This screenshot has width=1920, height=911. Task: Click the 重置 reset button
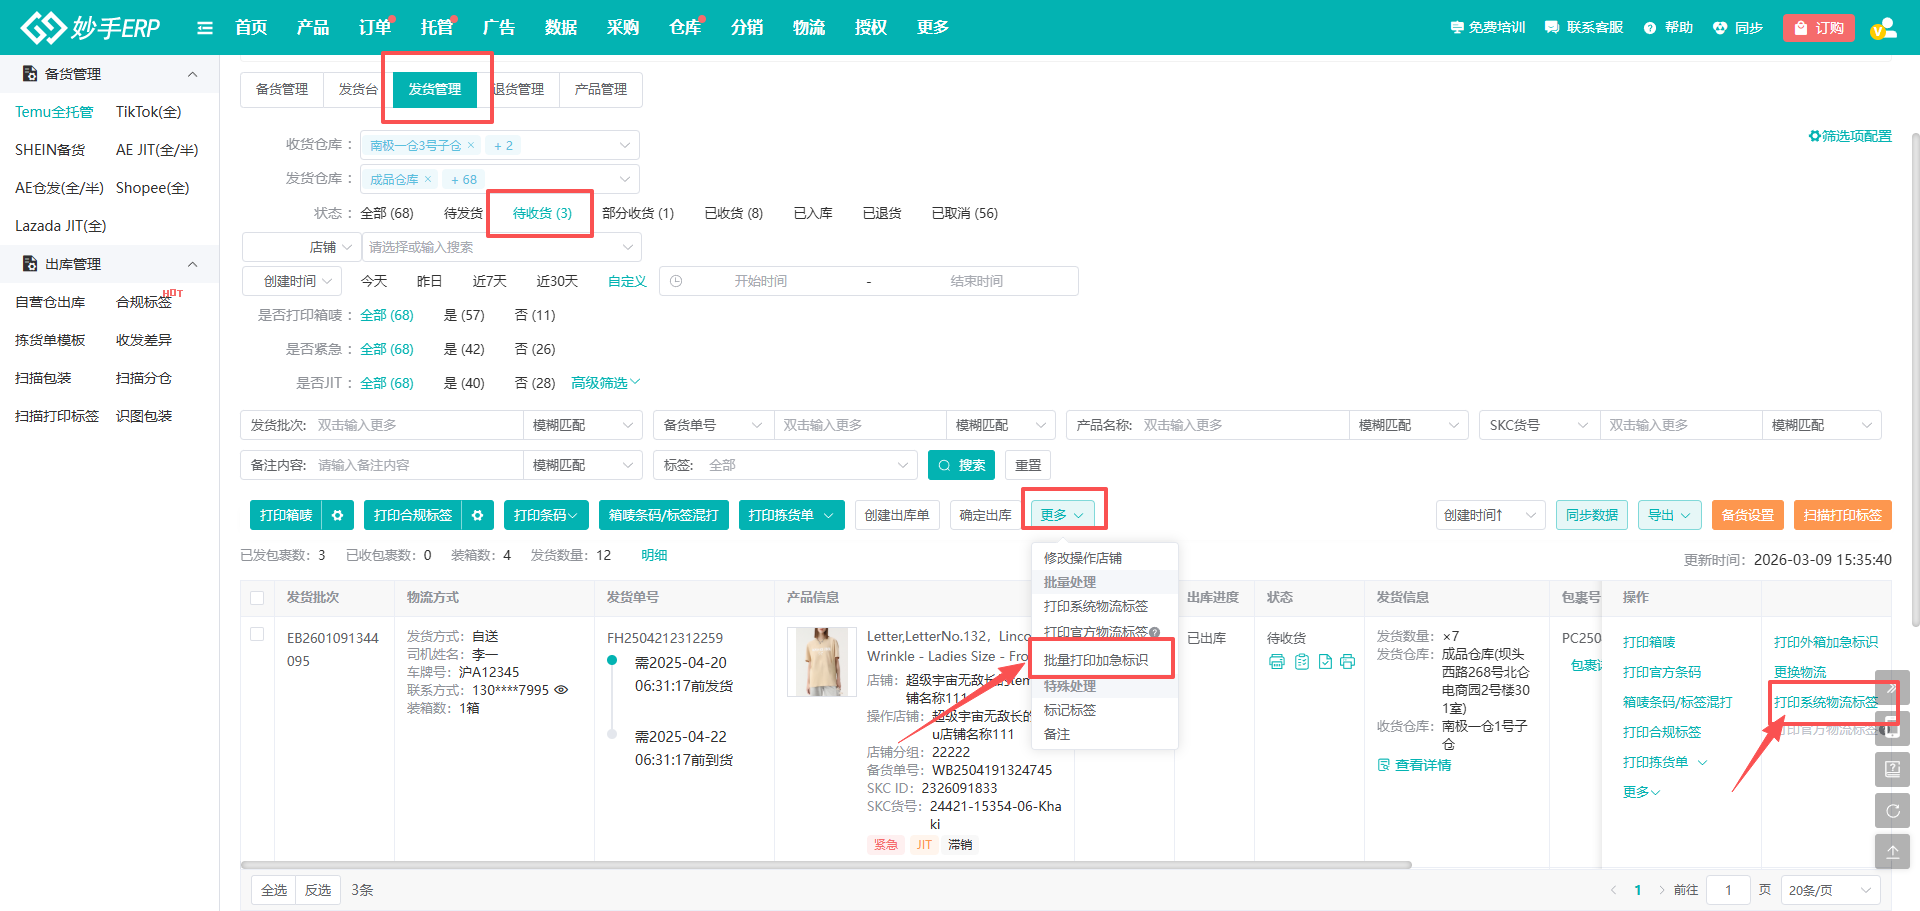point(1028,465)
